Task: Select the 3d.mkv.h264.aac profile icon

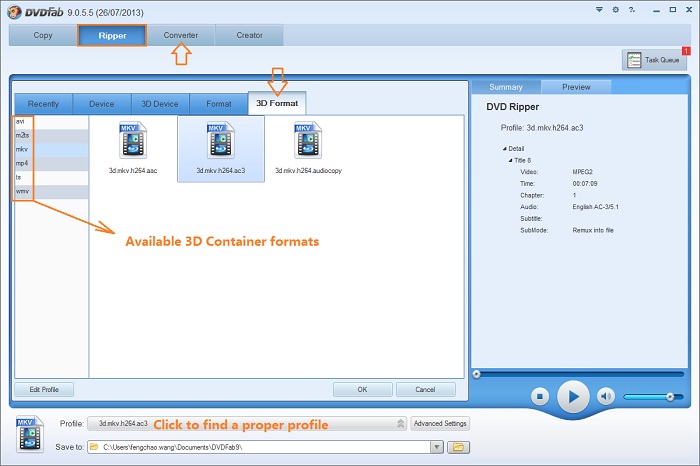Action: [133, 140]
